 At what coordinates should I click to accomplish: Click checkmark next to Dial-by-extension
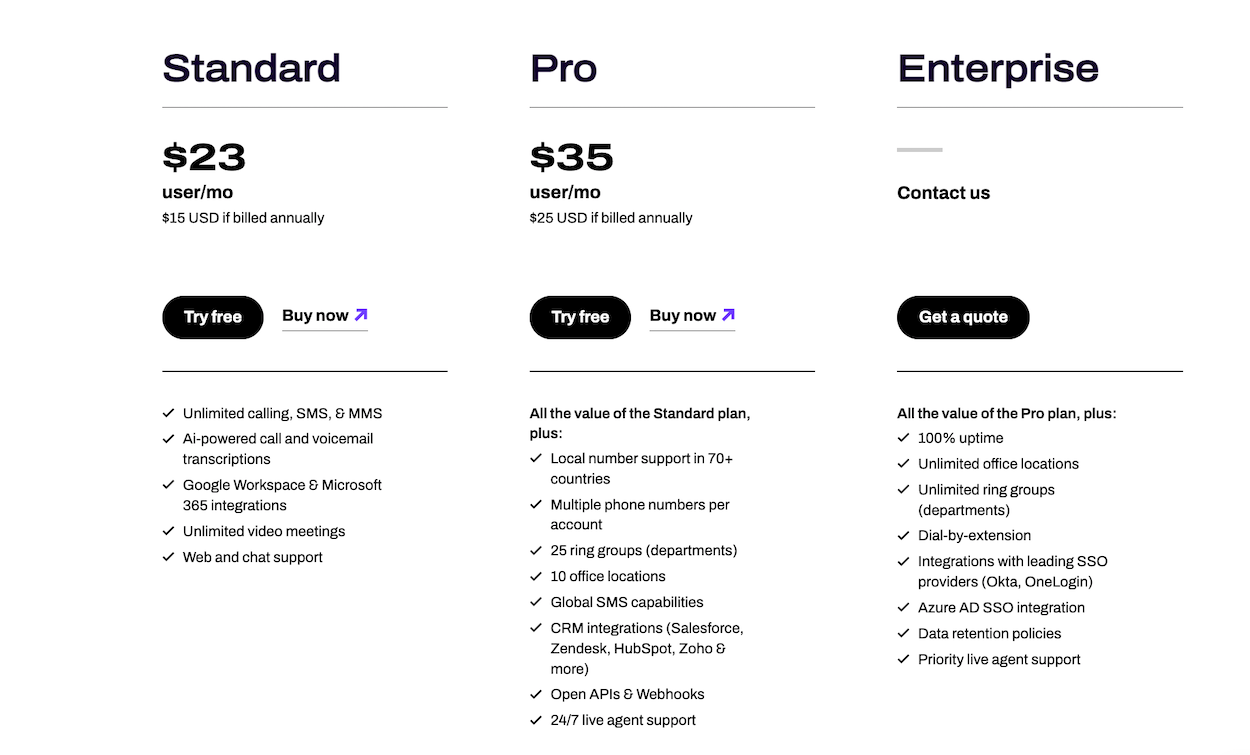(904, 536)
